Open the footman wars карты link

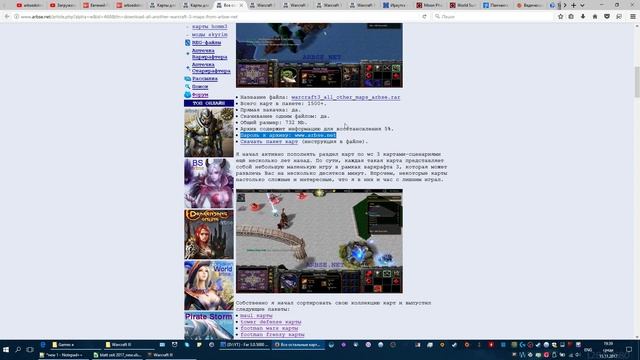tap(269, 328)
